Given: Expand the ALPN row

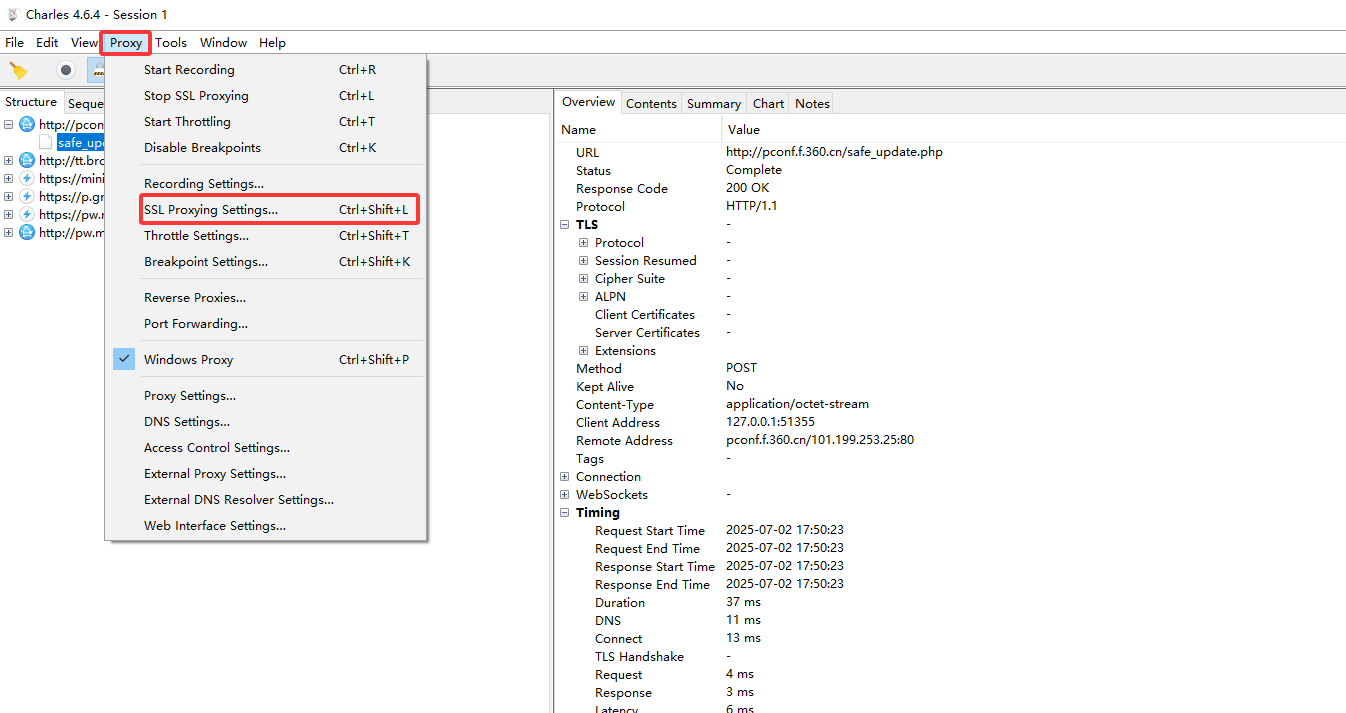Looking at the screenshot, I should click(584, 297).
